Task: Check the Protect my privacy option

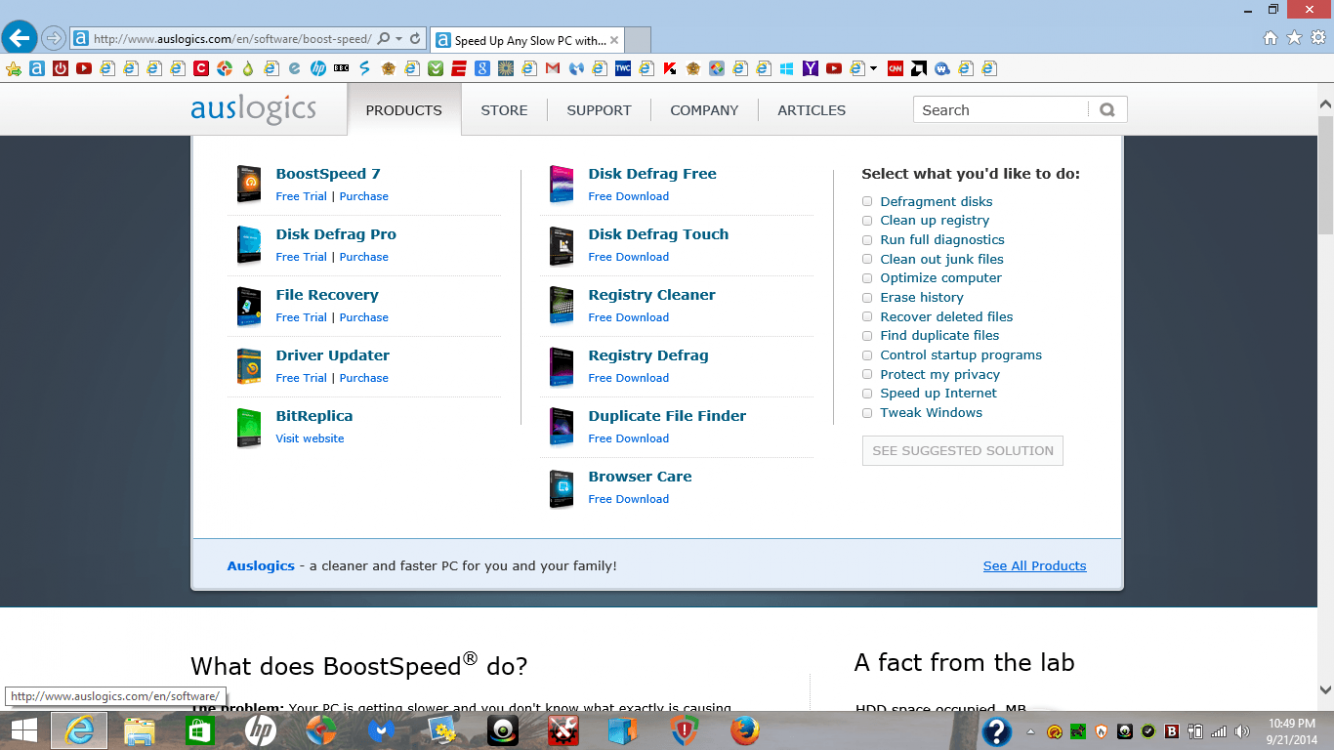Action: coord(867,374)
